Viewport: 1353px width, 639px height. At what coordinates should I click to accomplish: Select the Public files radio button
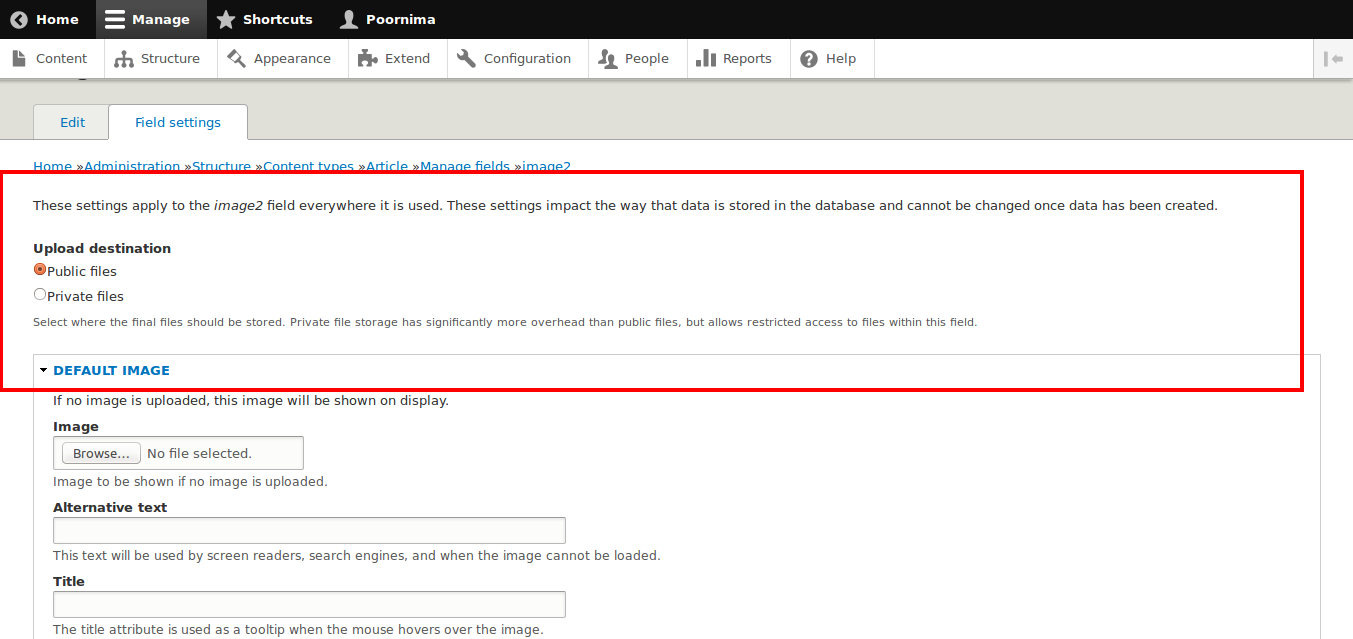click(40, 270)
